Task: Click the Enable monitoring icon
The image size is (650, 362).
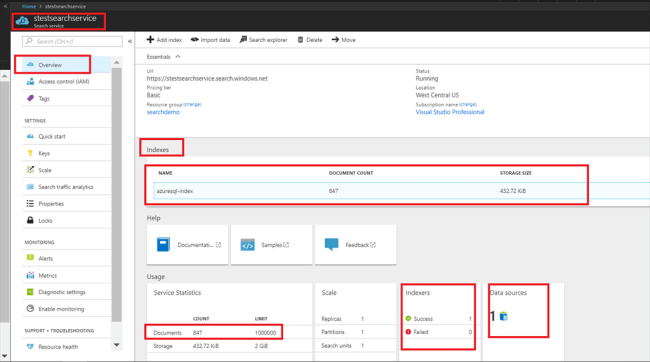Action: coord(30,309)
